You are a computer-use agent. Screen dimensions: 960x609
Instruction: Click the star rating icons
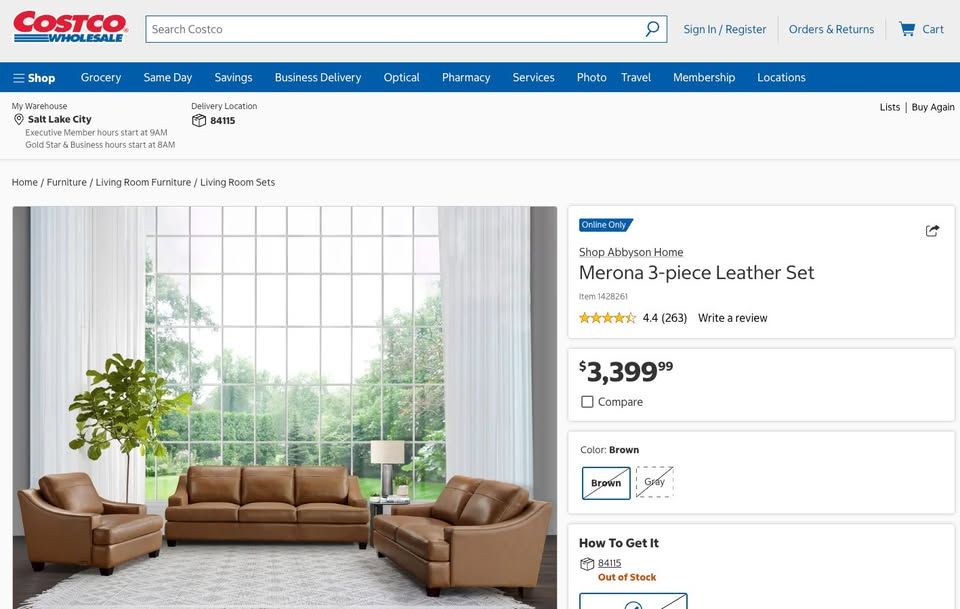[x=607, y=318]
